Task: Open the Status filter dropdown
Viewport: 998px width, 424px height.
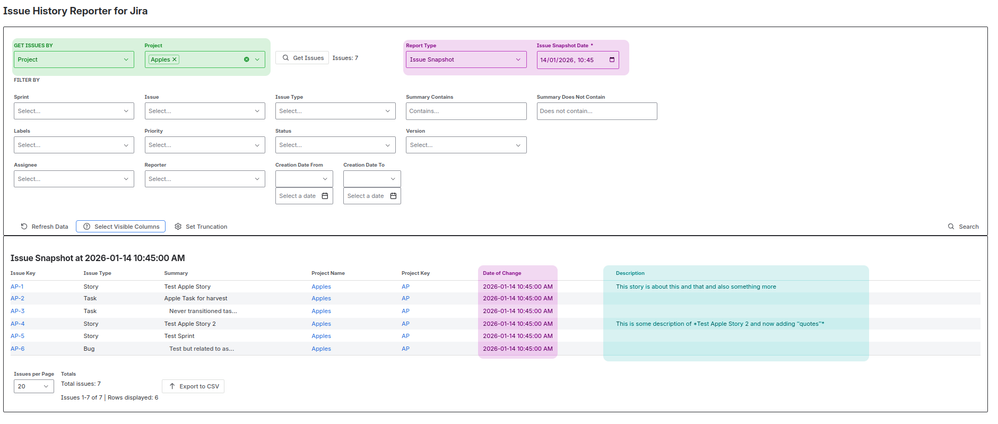Action: click(x=335, y=145)
